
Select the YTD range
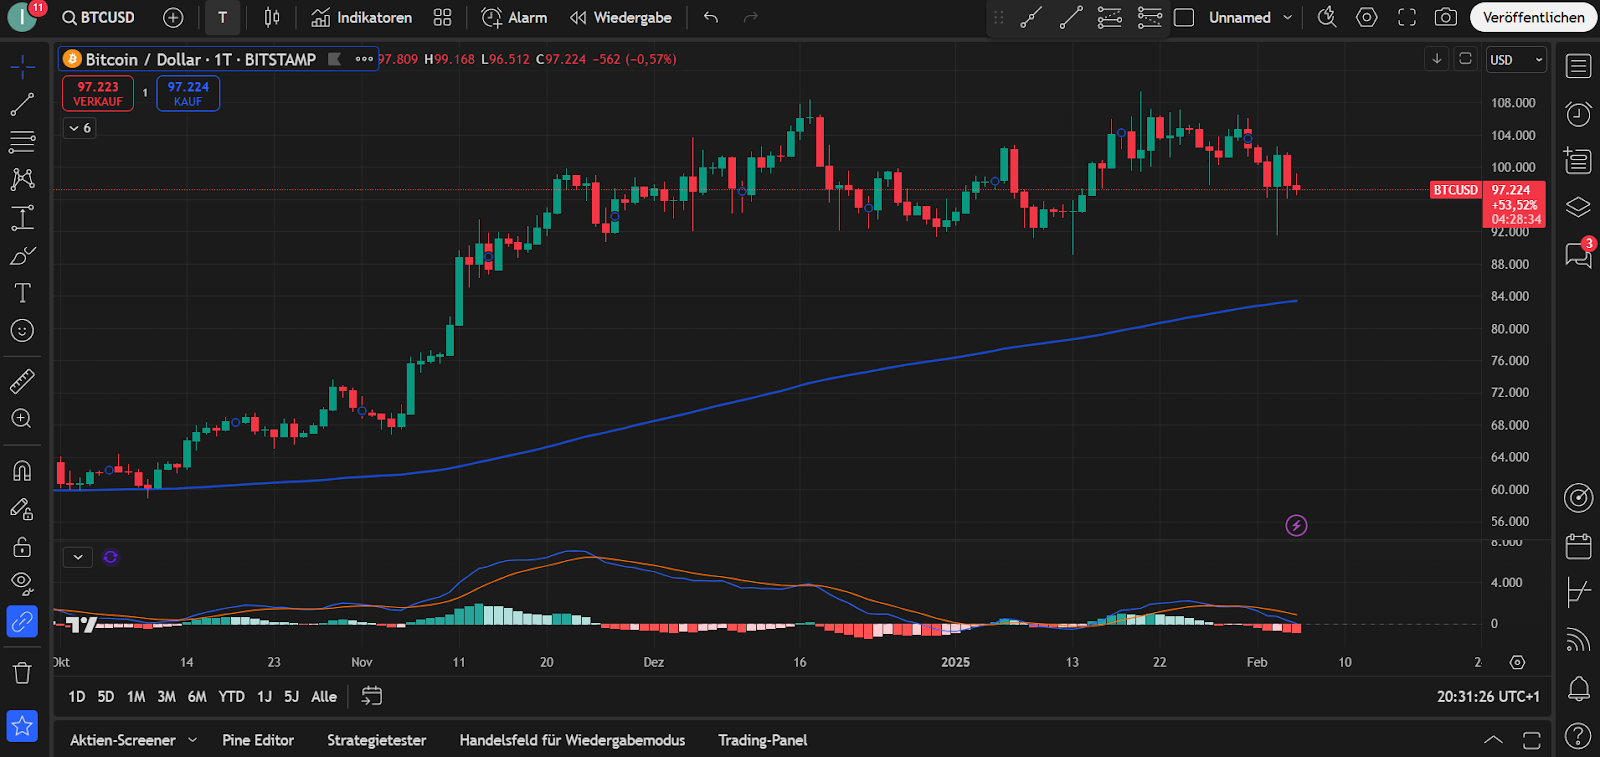click(x=232, y=697)
